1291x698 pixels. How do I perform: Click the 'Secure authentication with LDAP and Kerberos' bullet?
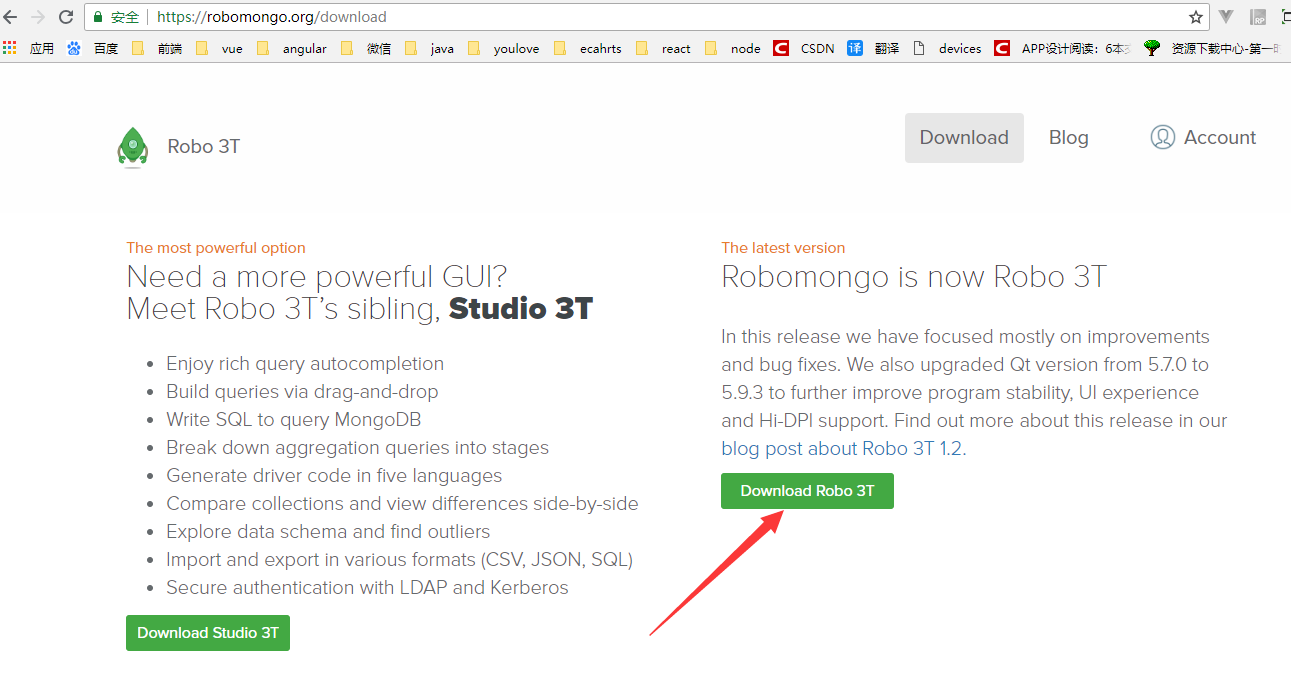click(367, 588)
